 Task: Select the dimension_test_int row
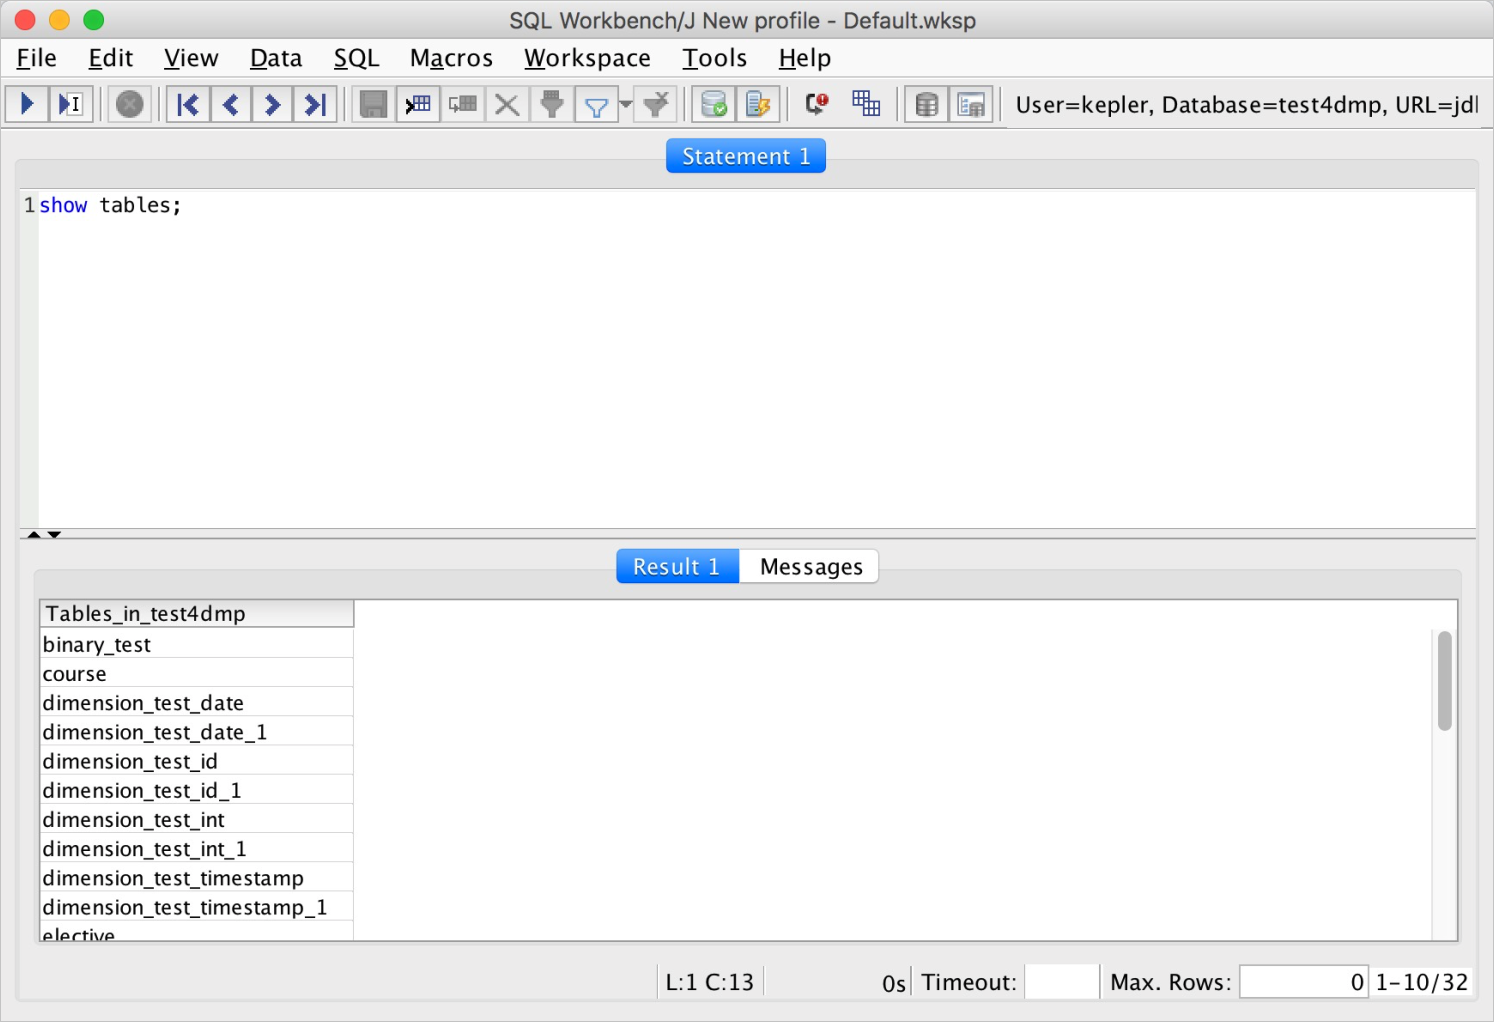197,819
